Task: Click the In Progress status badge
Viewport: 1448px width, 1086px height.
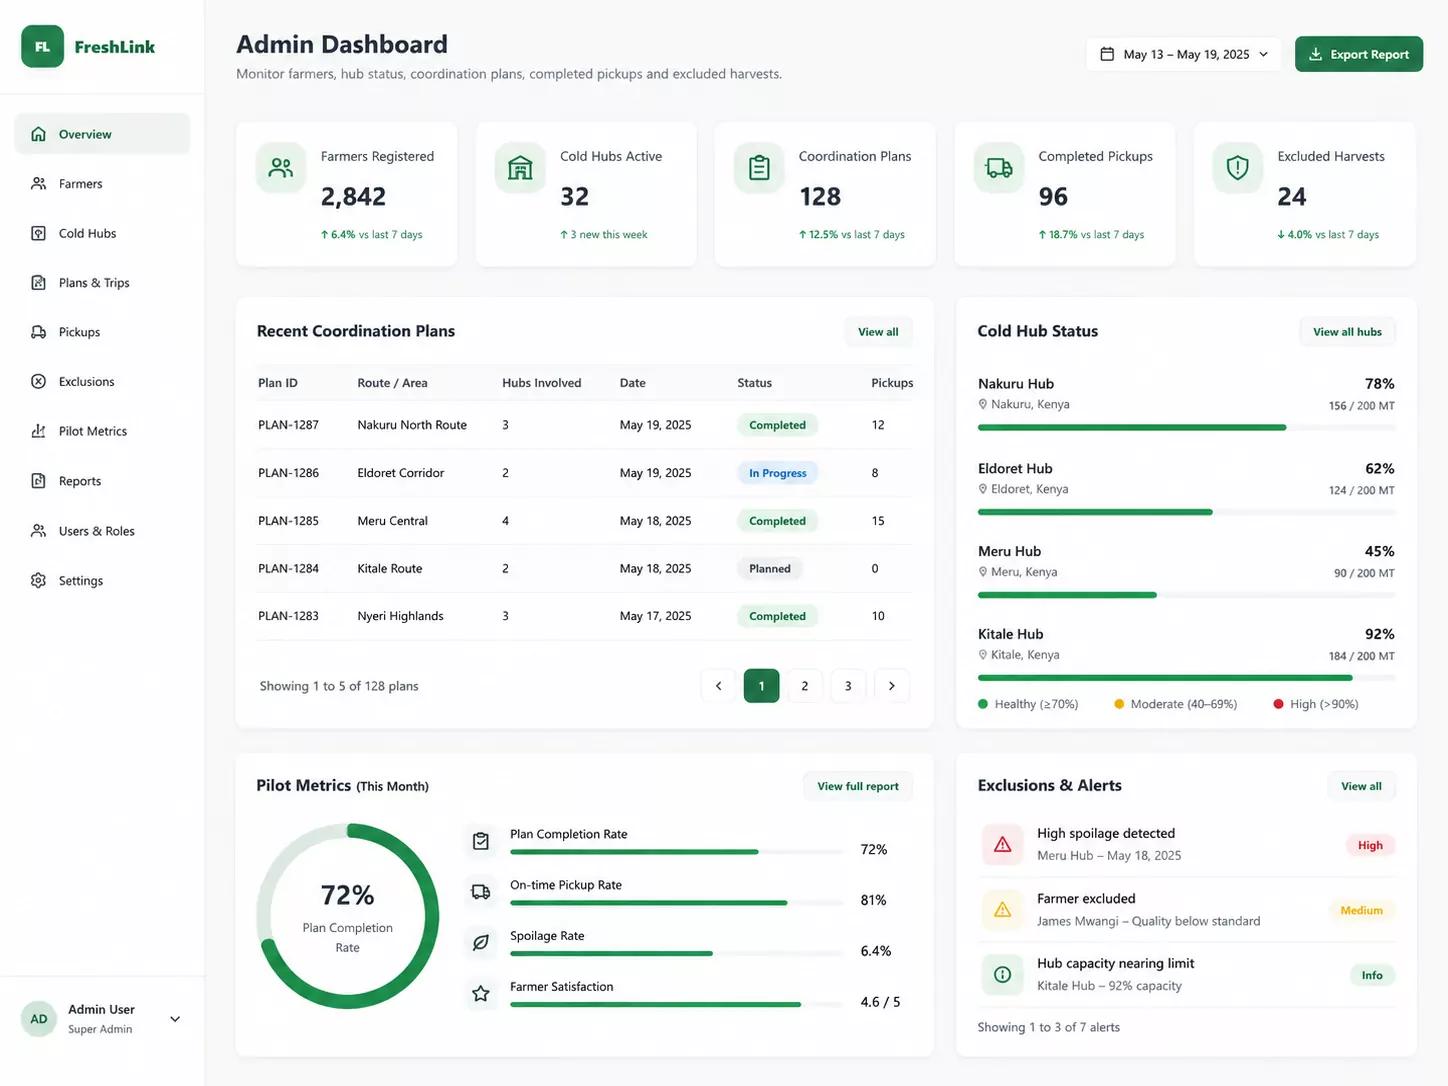Action: [x=777, y=473]
